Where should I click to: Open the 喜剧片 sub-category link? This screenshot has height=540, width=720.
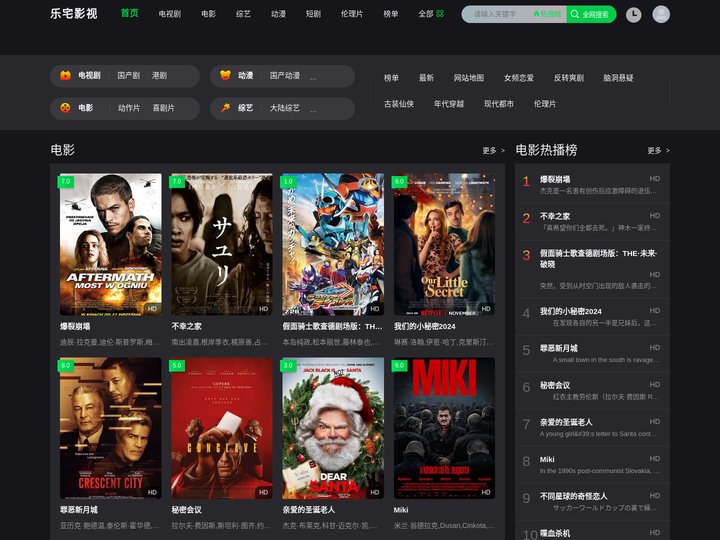pyautogui.click(x=163, y=108)
